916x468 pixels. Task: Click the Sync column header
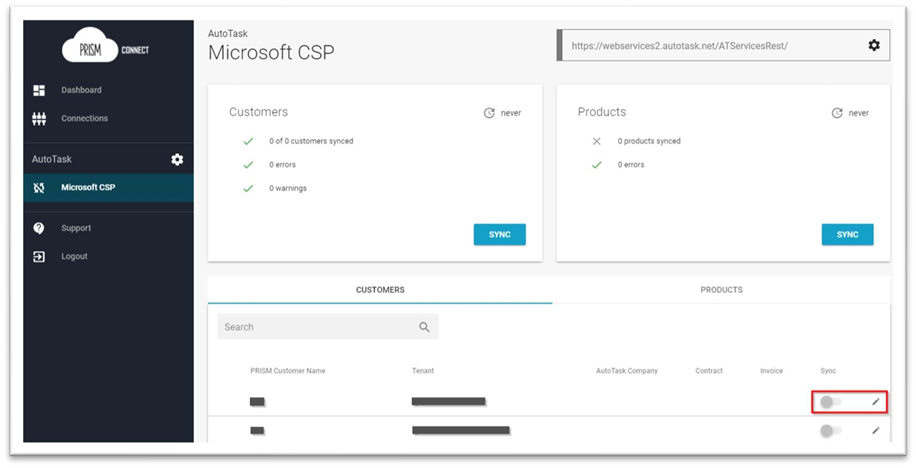[828, 371]
